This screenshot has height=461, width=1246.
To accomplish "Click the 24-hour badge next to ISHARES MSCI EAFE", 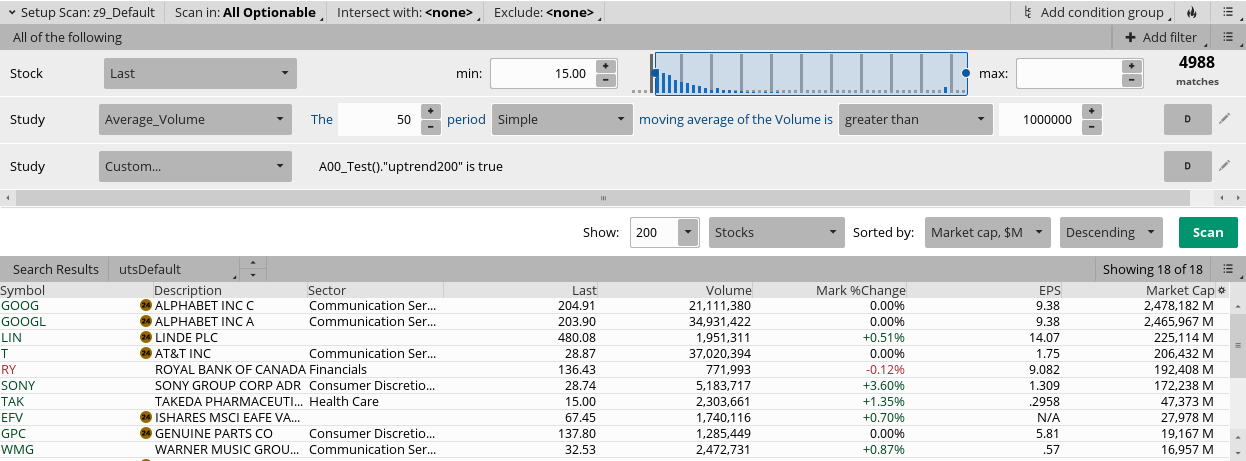I will (146, 417).
